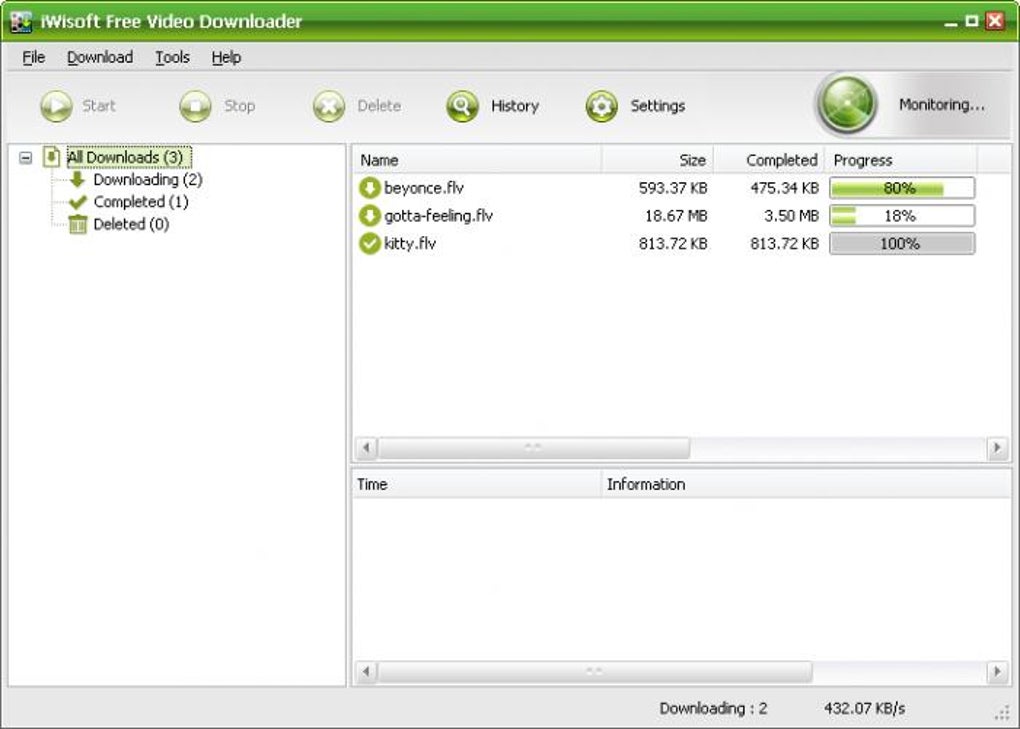Click the 18% progress bar for gotta-feeling.flv
Image resolution: width=1020 pixels, height=729 pixels.
[902, 216]
